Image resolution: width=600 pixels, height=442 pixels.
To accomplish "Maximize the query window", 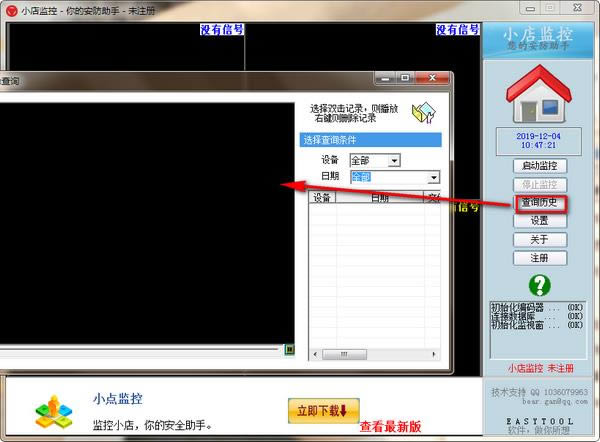I will click(x=406, y=78).
